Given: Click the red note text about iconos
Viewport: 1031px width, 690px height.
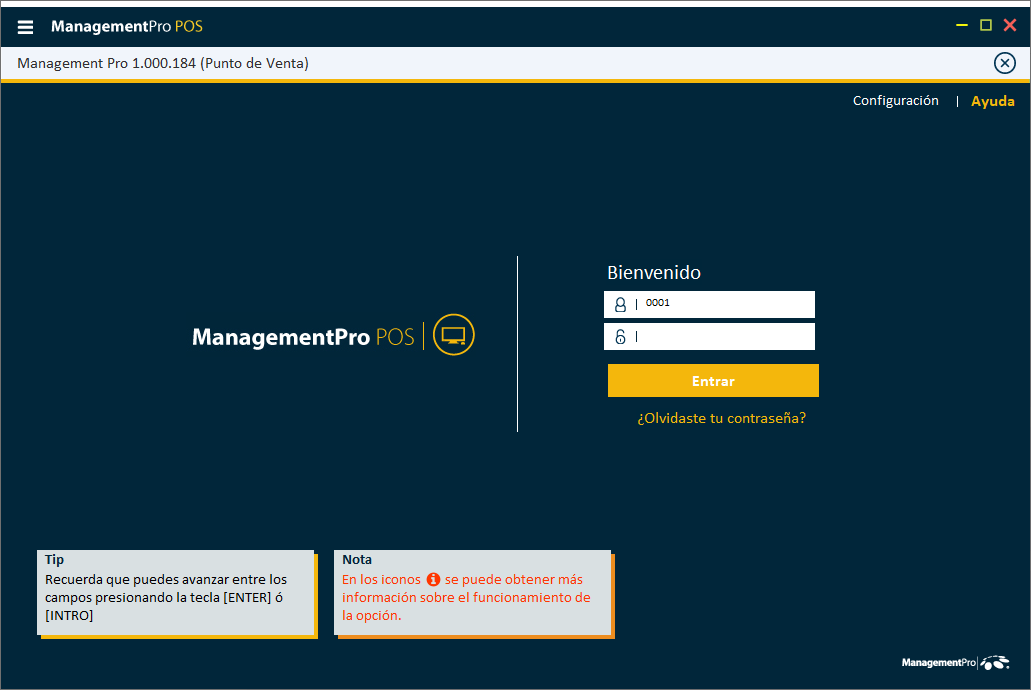Looking at the screenshot, I should 466,597.
